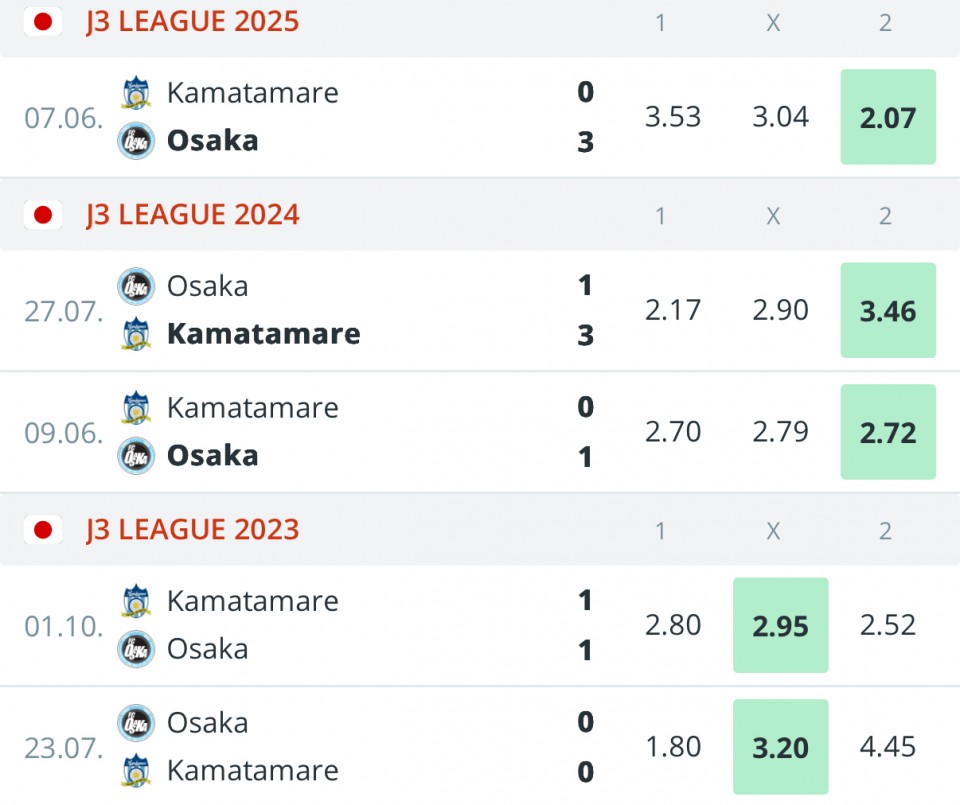
Task: Click Osaka logo in the 27.07. match
Action: [136, 286]
